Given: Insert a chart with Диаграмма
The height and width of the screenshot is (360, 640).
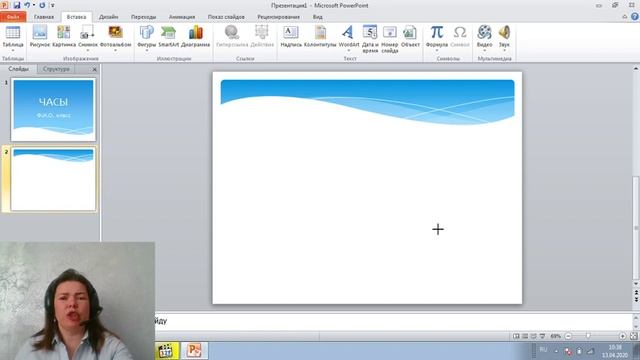Looking at the screenshot, I should point(196,36).
